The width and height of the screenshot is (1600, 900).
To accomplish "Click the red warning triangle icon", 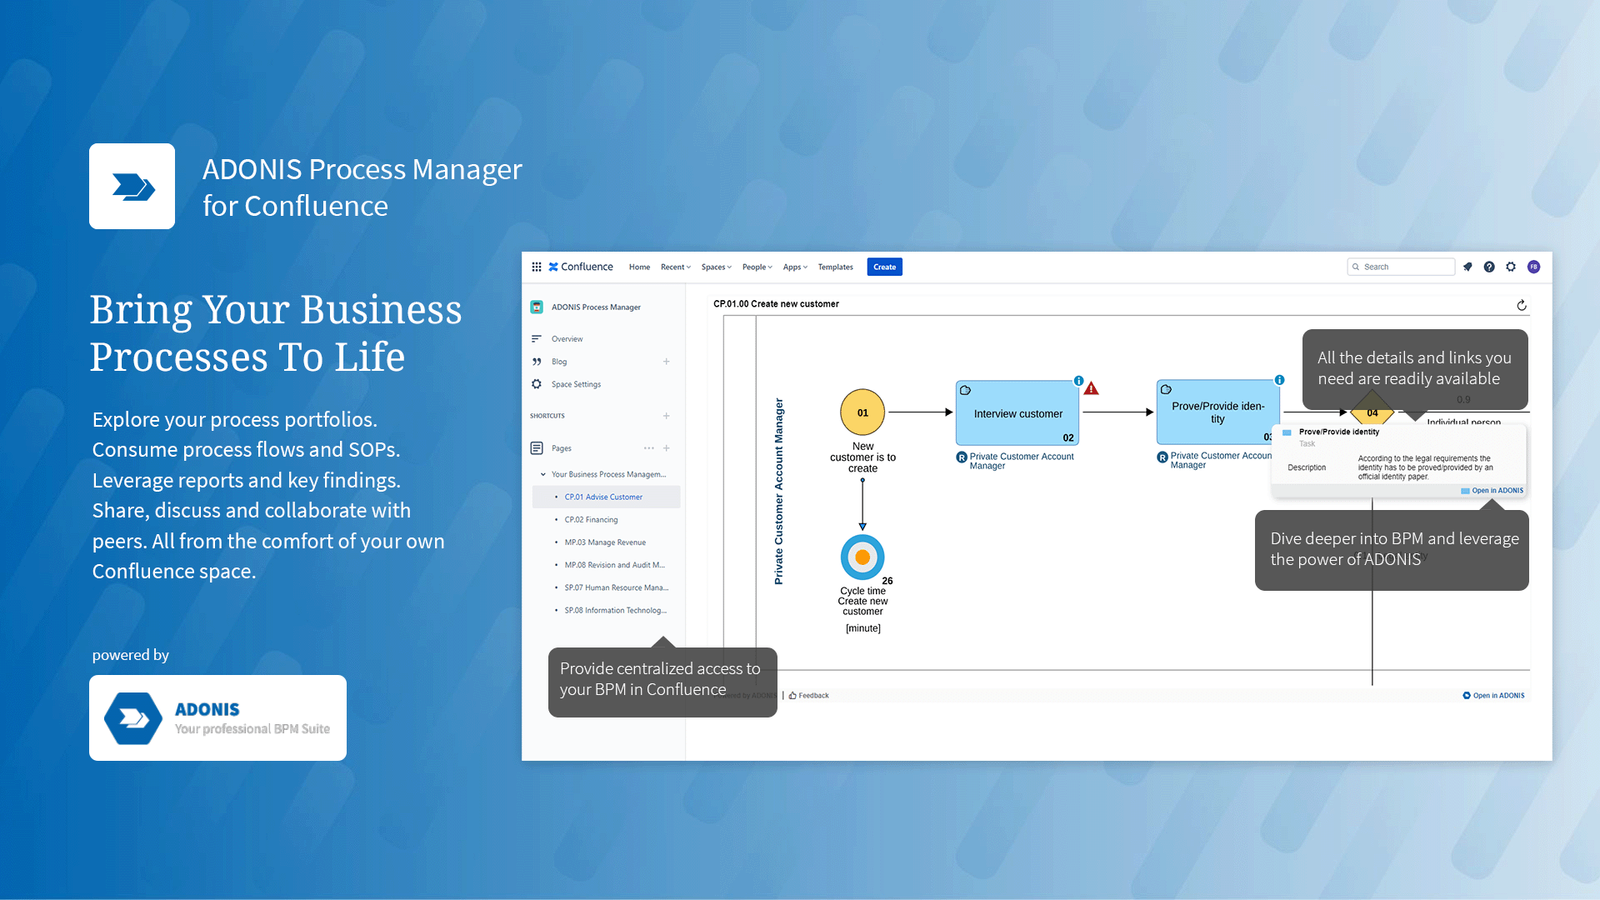I will coord(1092,388).
